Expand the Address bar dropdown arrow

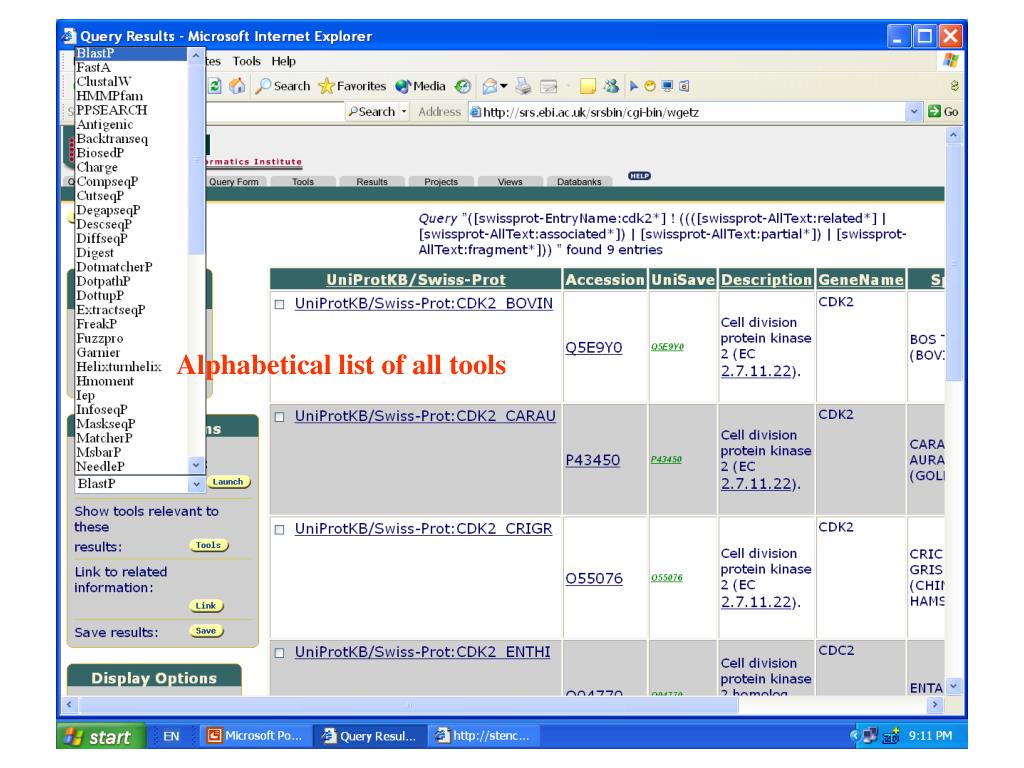coord(914,112)
